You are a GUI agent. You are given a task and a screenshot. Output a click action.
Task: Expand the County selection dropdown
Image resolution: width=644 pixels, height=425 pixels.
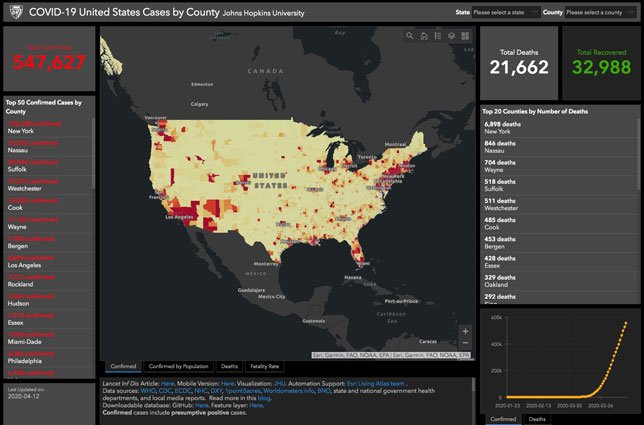[601, 12]
